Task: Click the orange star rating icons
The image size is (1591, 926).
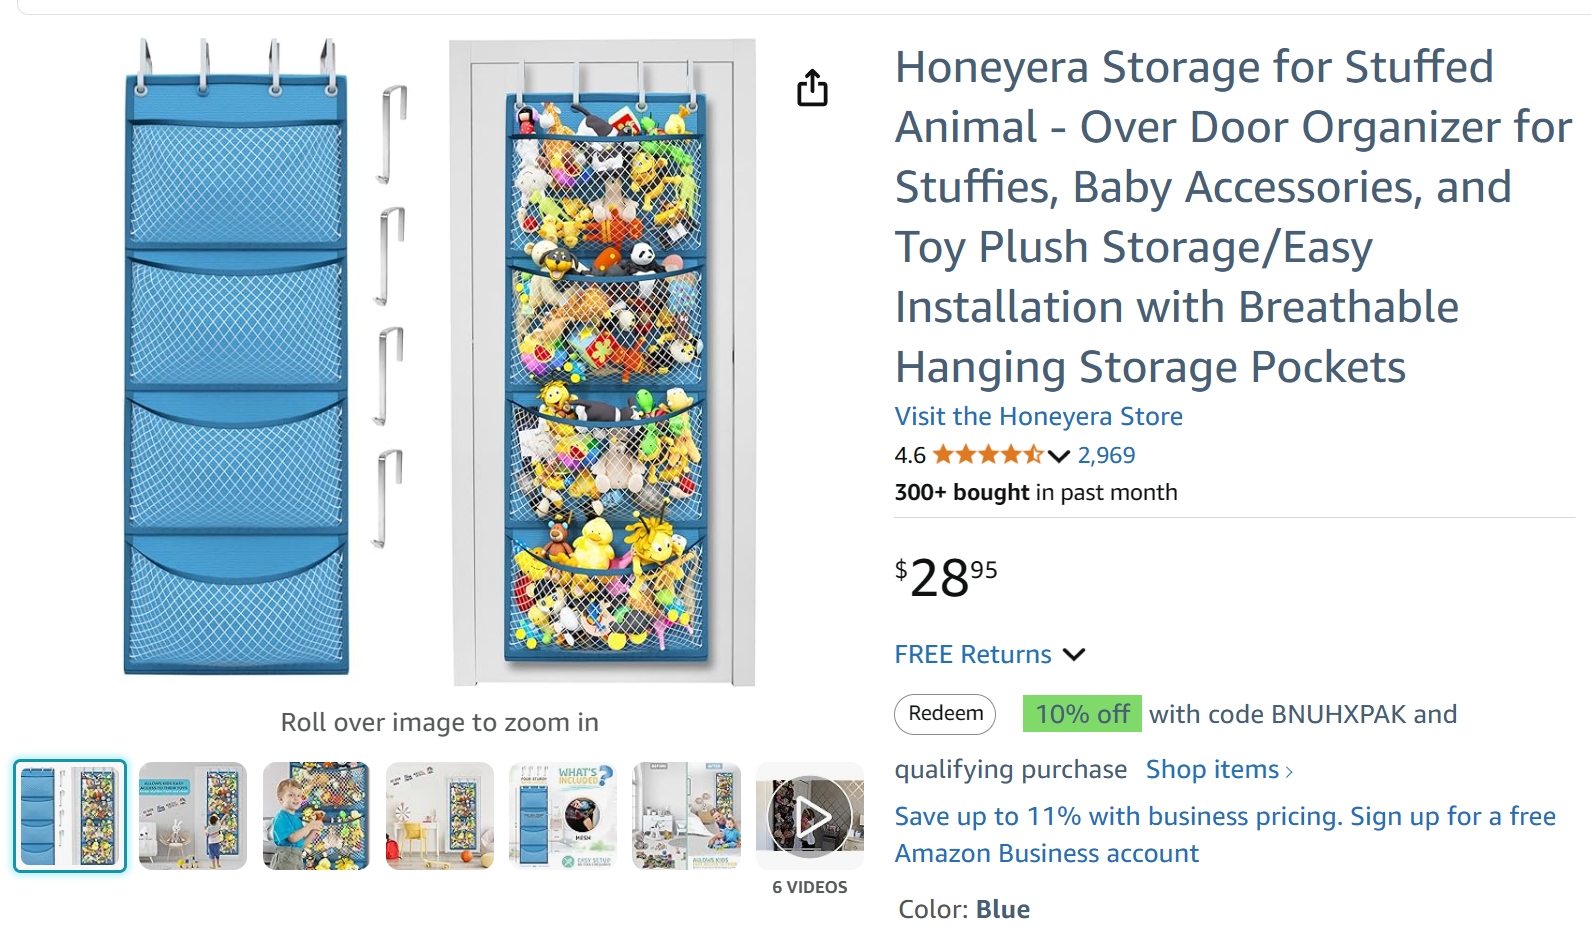Action: click(x=987, y=456)
